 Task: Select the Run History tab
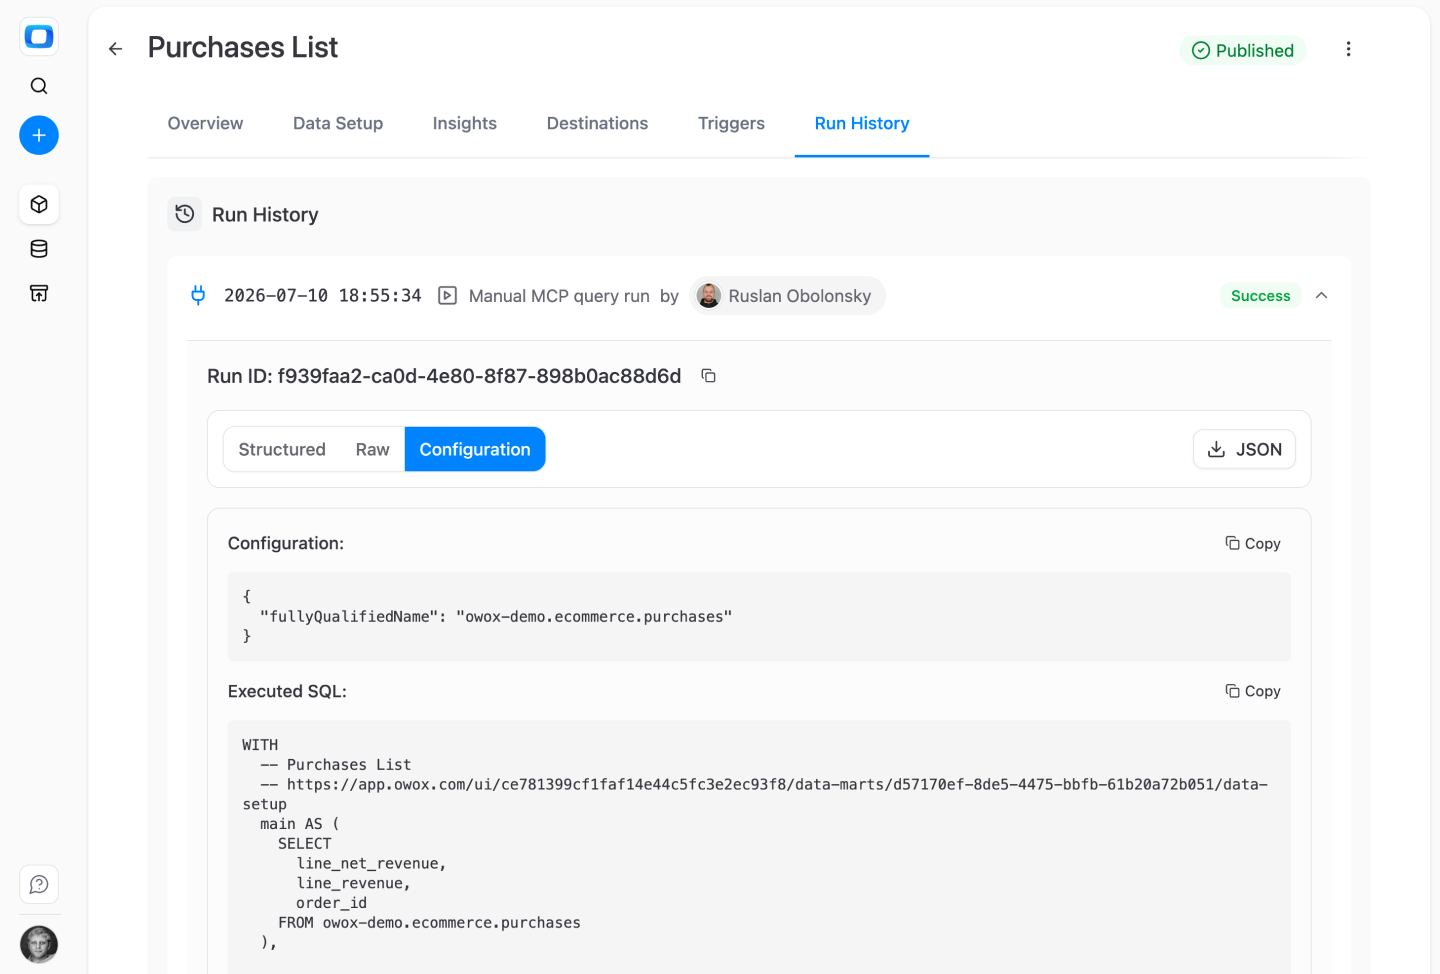(x=862, y=123)
